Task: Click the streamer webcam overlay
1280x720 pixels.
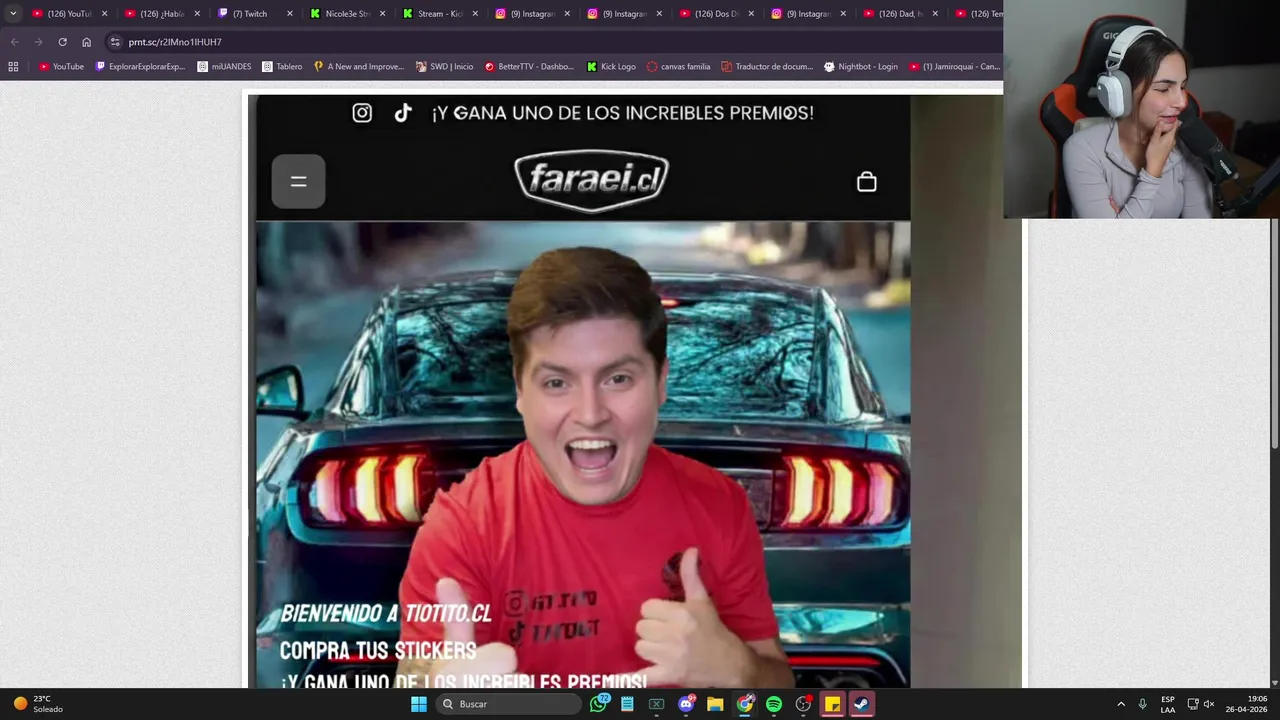Action: (x=1141, y=109)
